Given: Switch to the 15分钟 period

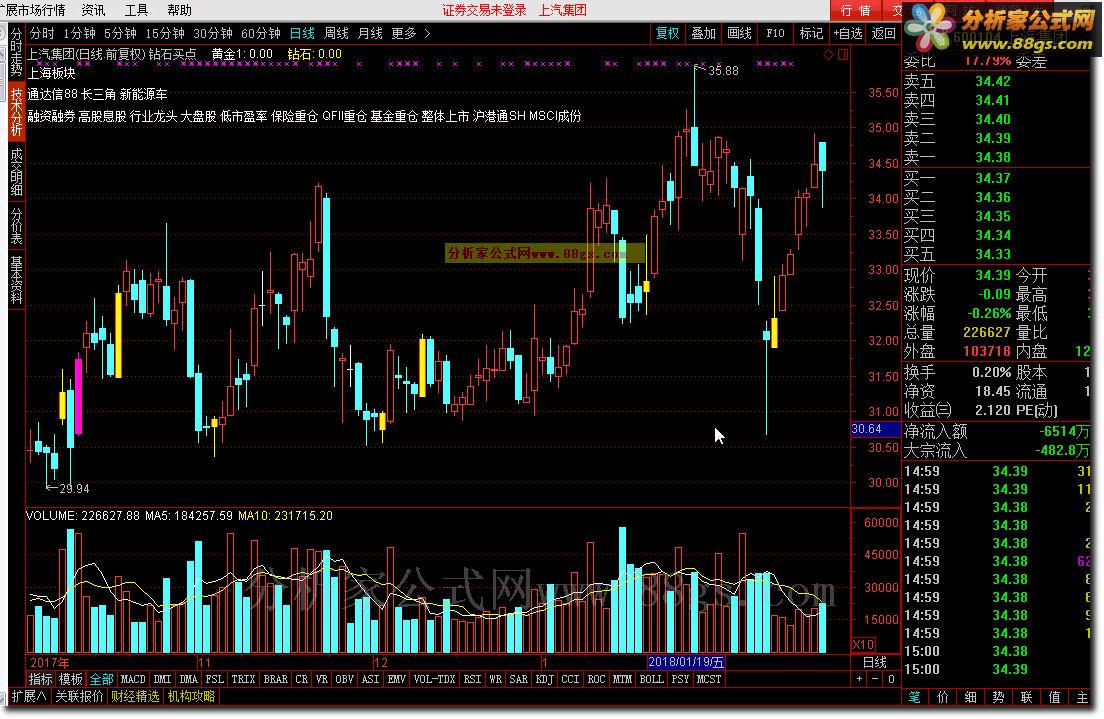Looking at the screenshot, I should [x=165, y=33].
